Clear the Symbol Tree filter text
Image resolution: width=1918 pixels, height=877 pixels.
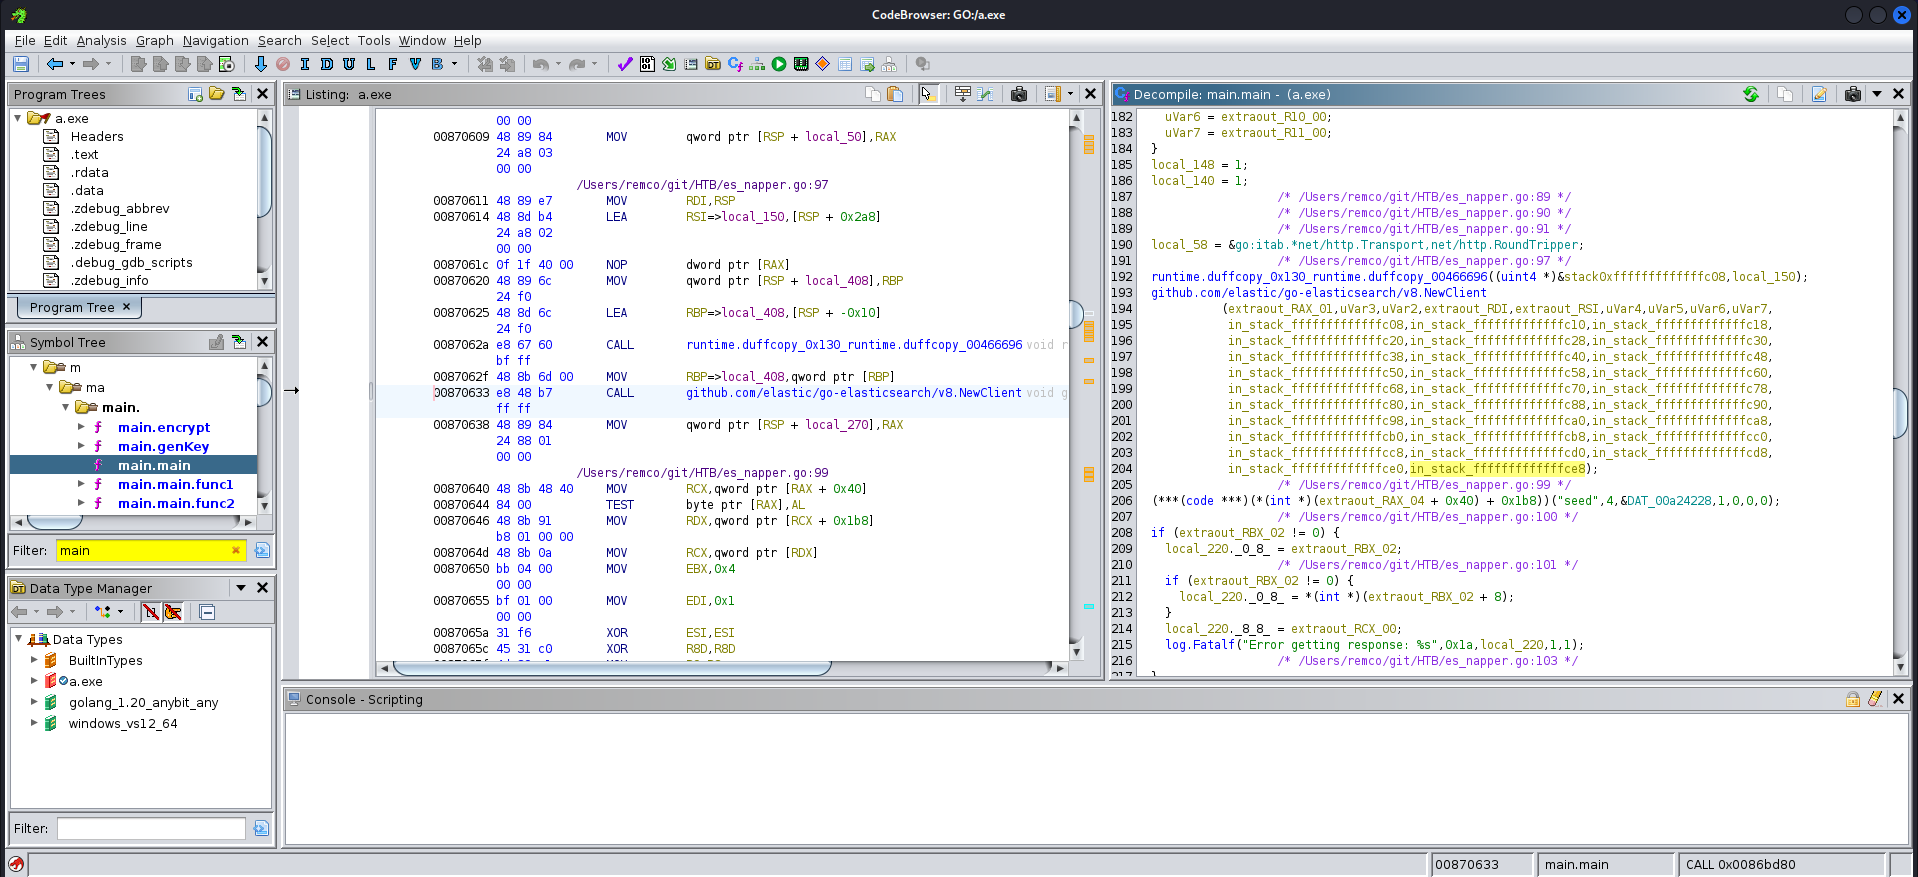[x=236, y=550]
